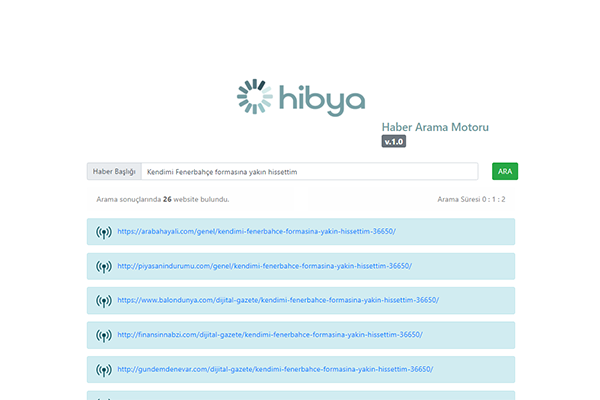Image resolution: width=600 pixels, height=400 pixels.
Task: Click the partially visible sixth result row
Action: coord(300,395)
